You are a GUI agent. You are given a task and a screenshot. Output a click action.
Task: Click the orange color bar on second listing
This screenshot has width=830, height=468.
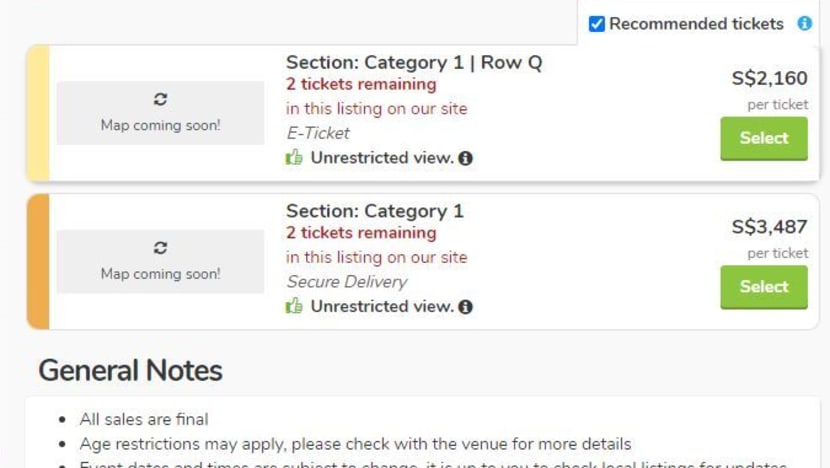pyautogui.click(x=38, y=261)
